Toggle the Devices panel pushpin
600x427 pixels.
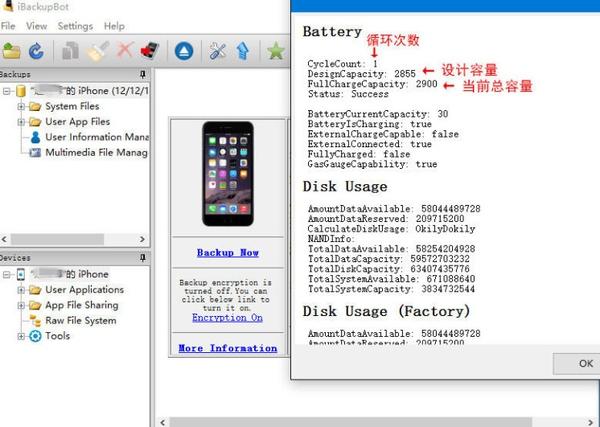(x=142, y=258)
